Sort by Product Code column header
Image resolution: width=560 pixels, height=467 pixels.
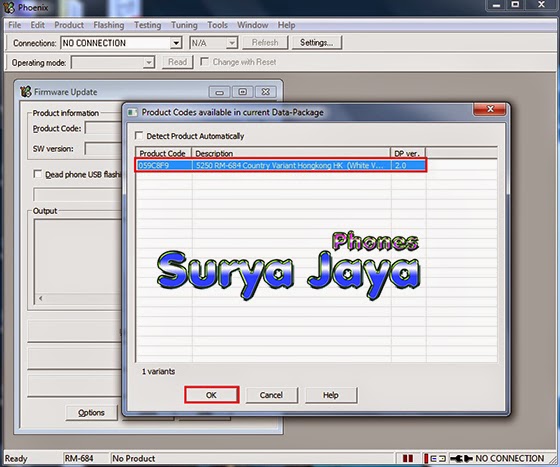(163, 153)
